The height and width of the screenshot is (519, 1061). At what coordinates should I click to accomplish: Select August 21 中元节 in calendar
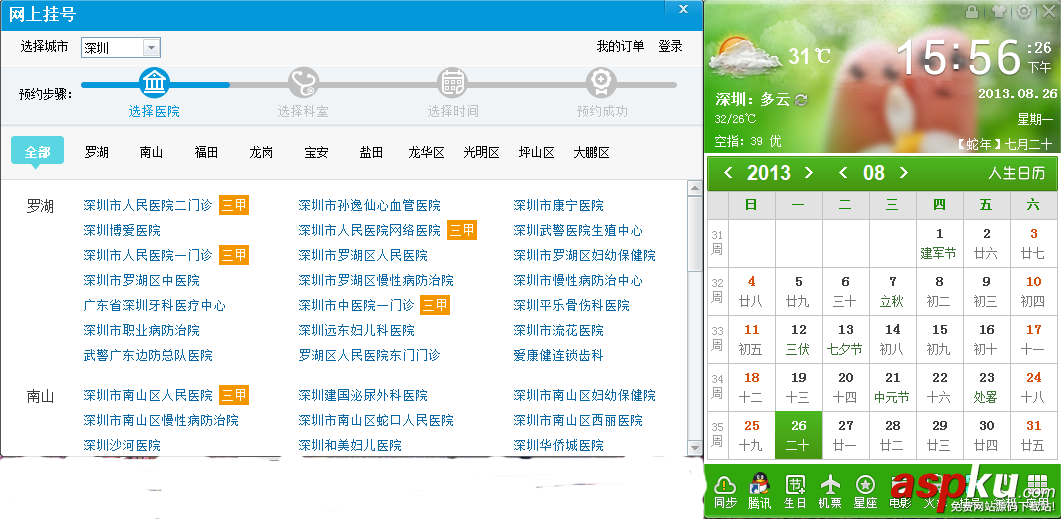tap(893, 387)
